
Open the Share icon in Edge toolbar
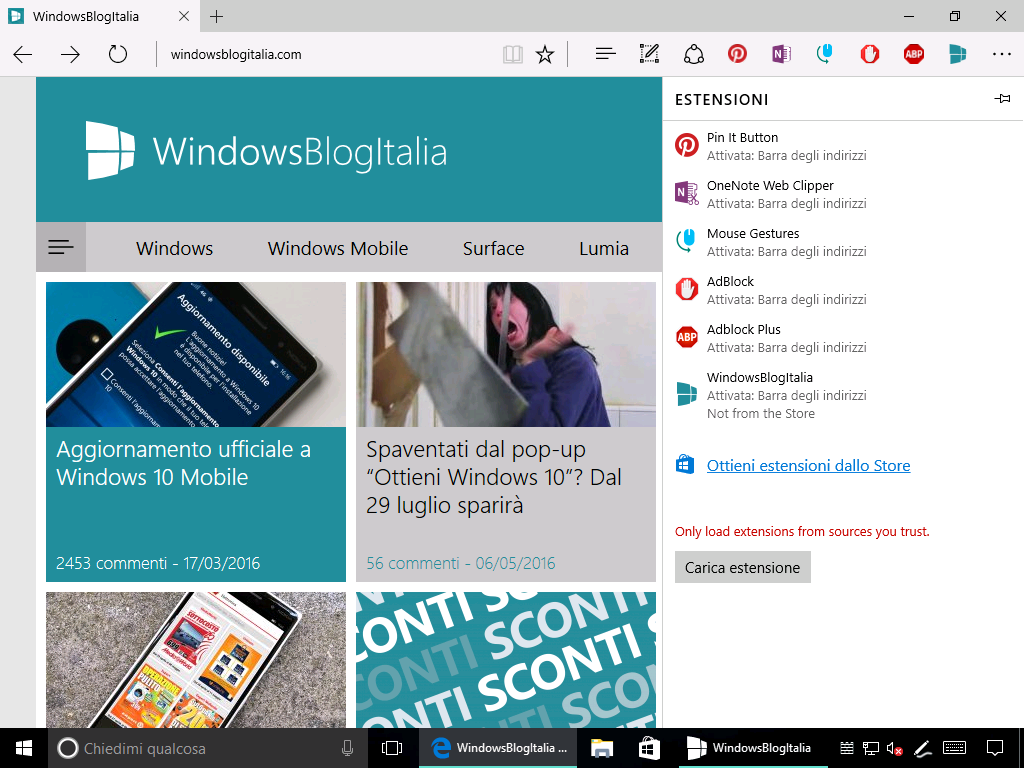click(x=694, y=54)
